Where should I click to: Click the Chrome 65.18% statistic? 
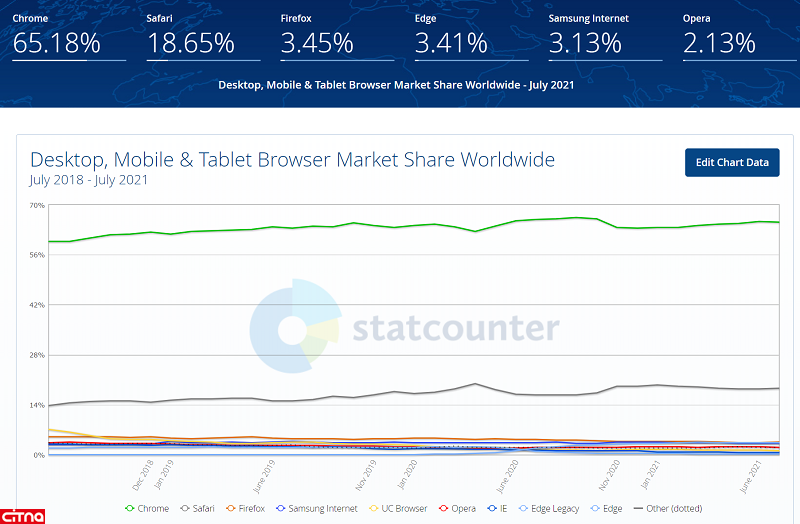pyautogui.click(x=56, y=43)
